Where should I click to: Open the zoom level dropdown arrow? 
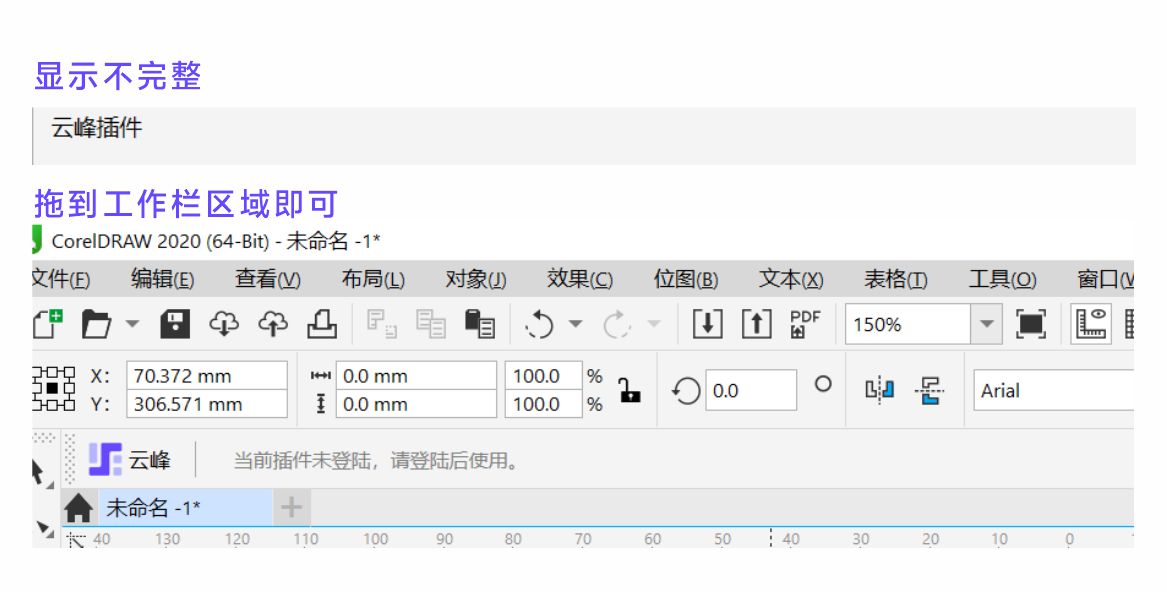[x=986, y=325]
